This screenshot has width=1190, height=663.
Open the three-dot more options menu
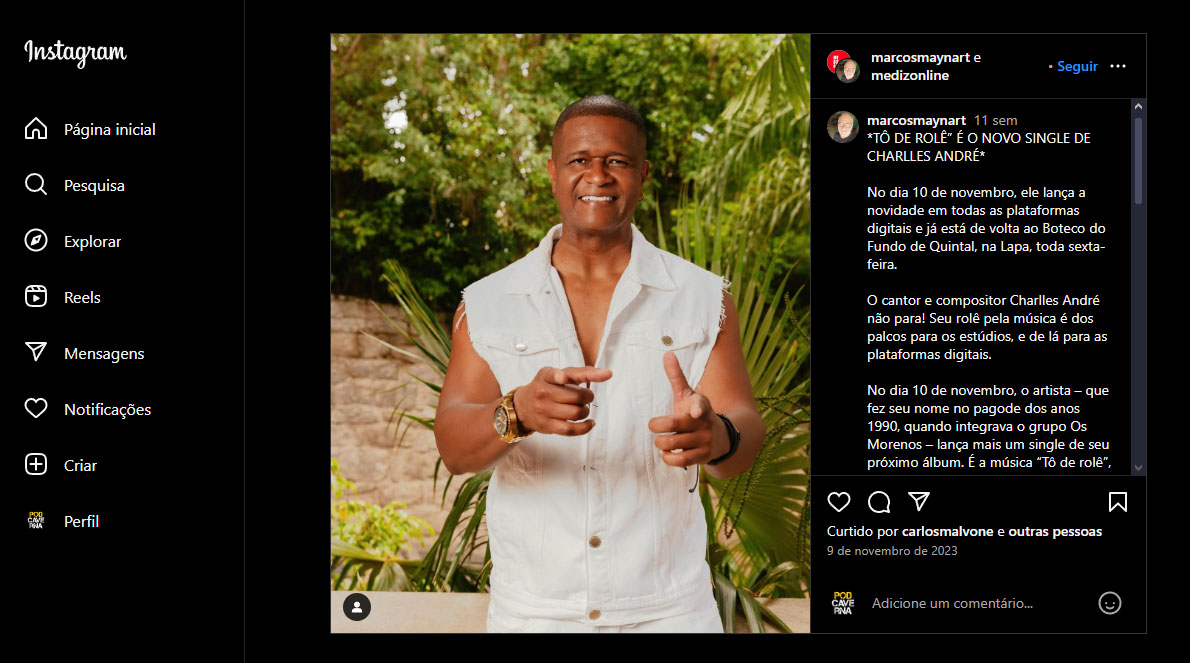pos(1118,66)
